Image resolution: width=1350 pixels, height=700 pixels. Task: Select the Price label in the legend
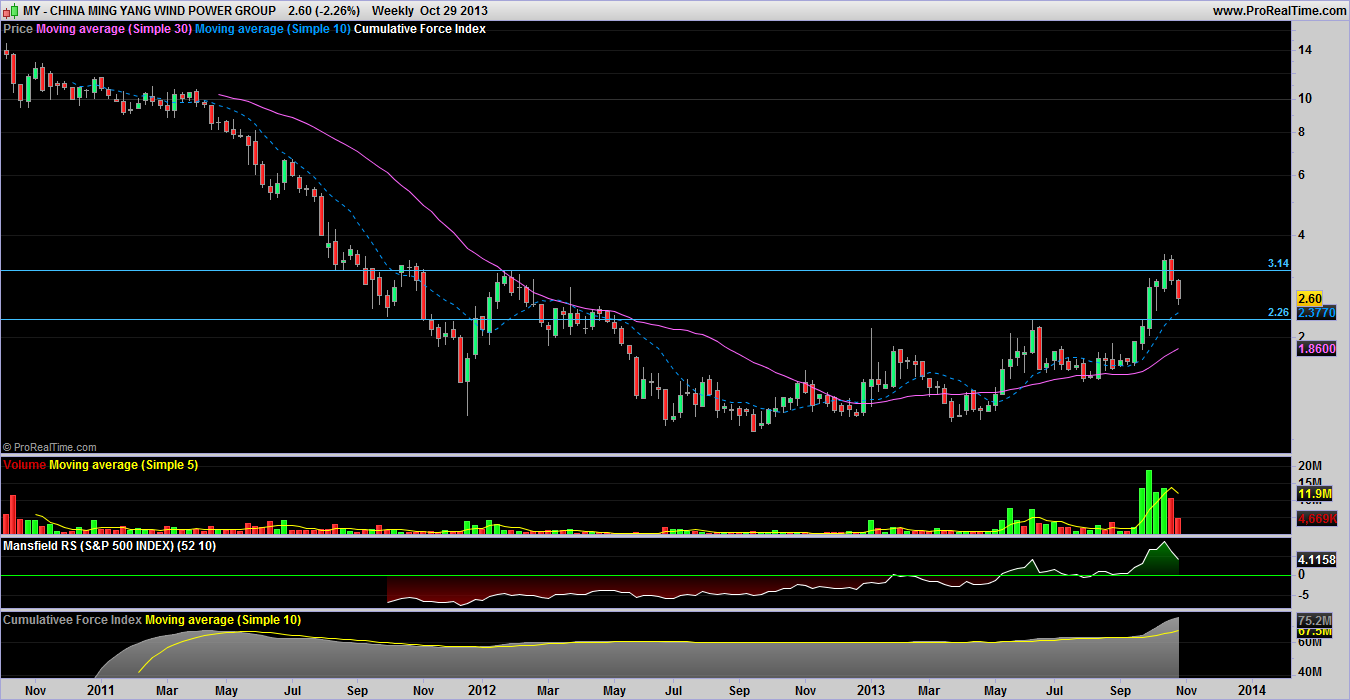tap(18, 29)
